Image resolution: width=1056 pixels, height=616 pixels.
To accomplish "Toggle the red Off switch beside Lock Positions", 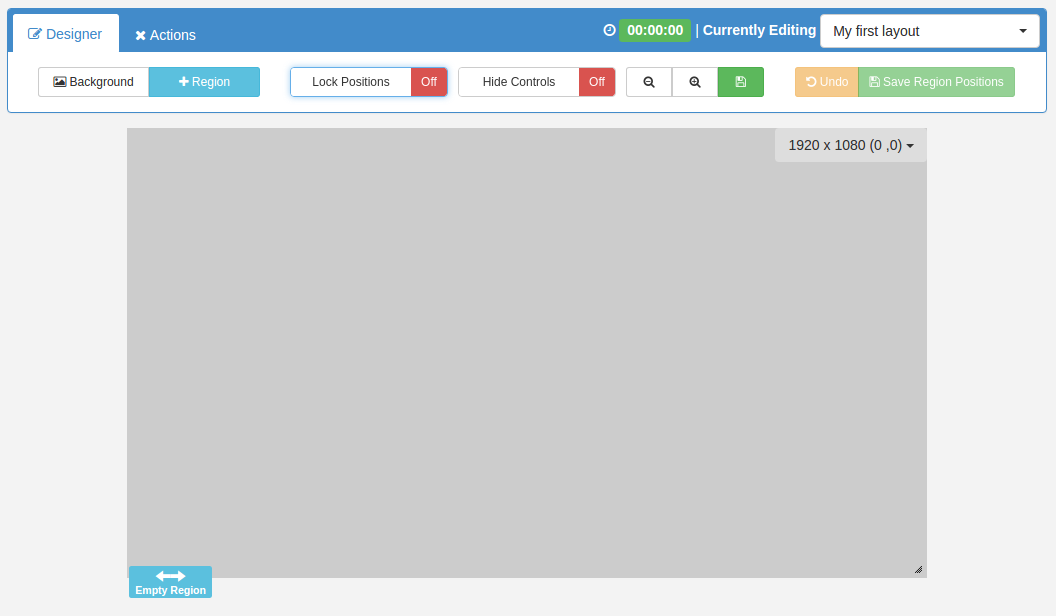I will (429, 82).
